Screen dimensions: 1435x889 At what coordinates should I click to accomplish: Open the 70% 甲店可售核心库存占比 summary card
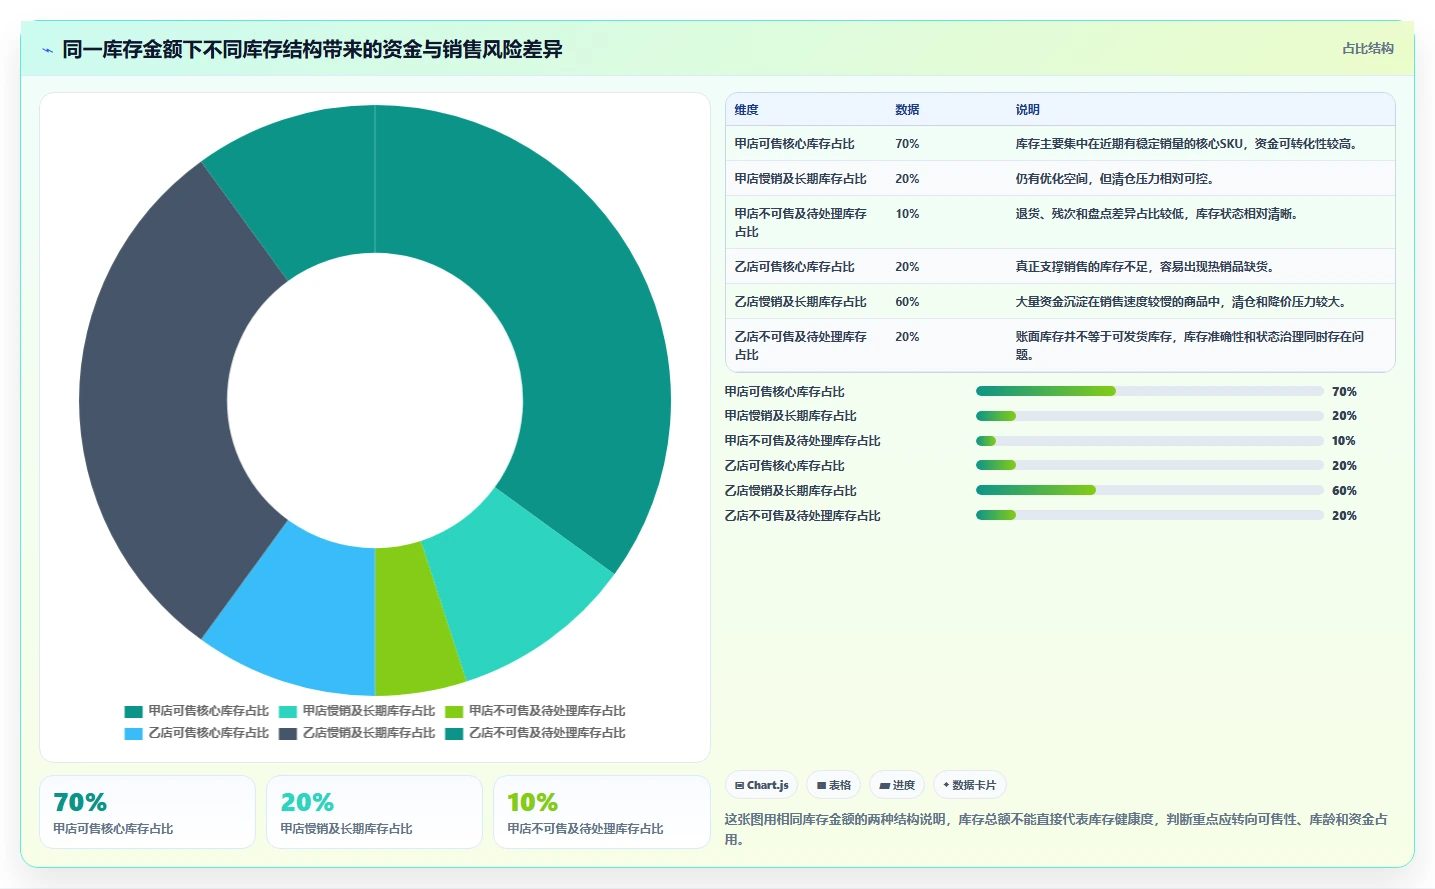[x=147, y=812]
